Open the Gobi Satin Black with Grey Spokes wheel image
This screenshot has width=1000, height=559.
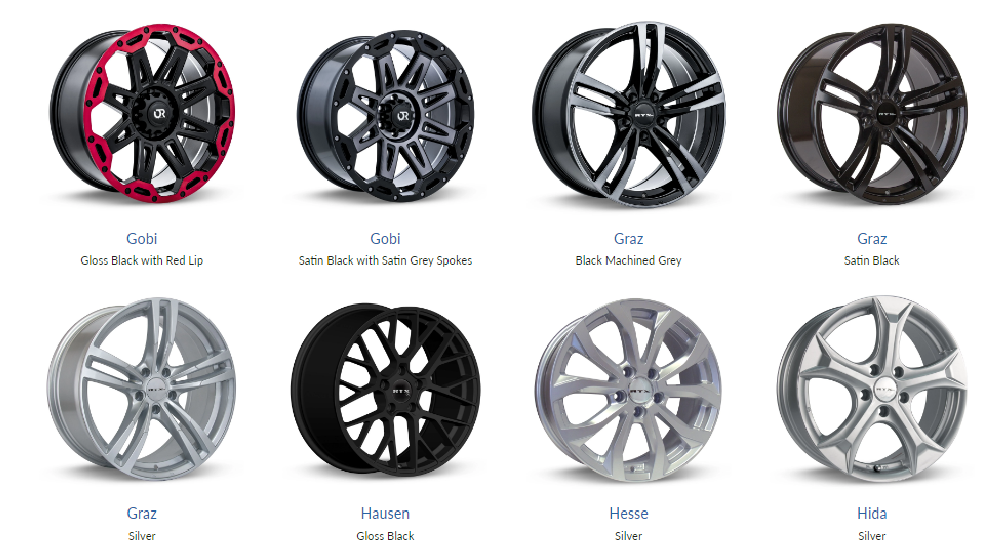coord(386,115)
